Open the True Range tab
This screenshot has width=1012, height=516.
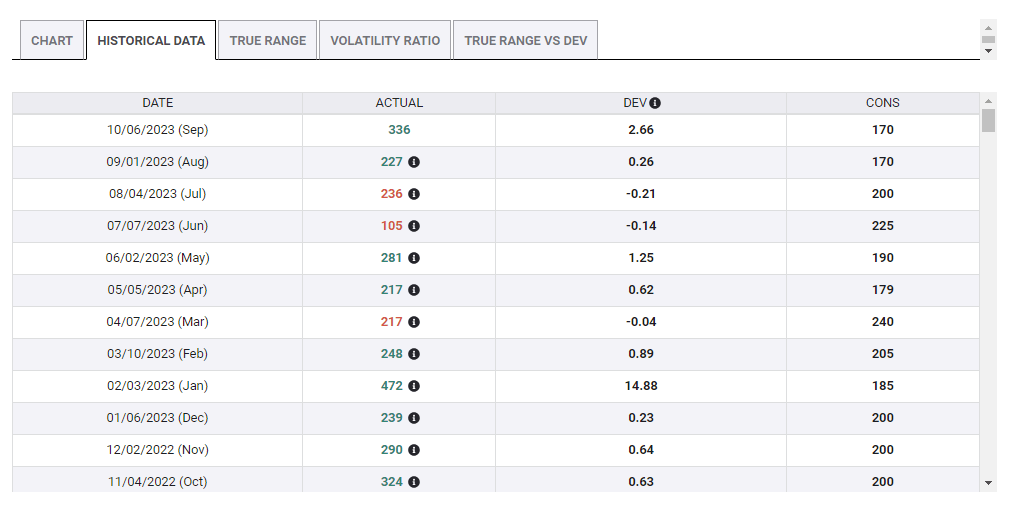click(268, 41)
